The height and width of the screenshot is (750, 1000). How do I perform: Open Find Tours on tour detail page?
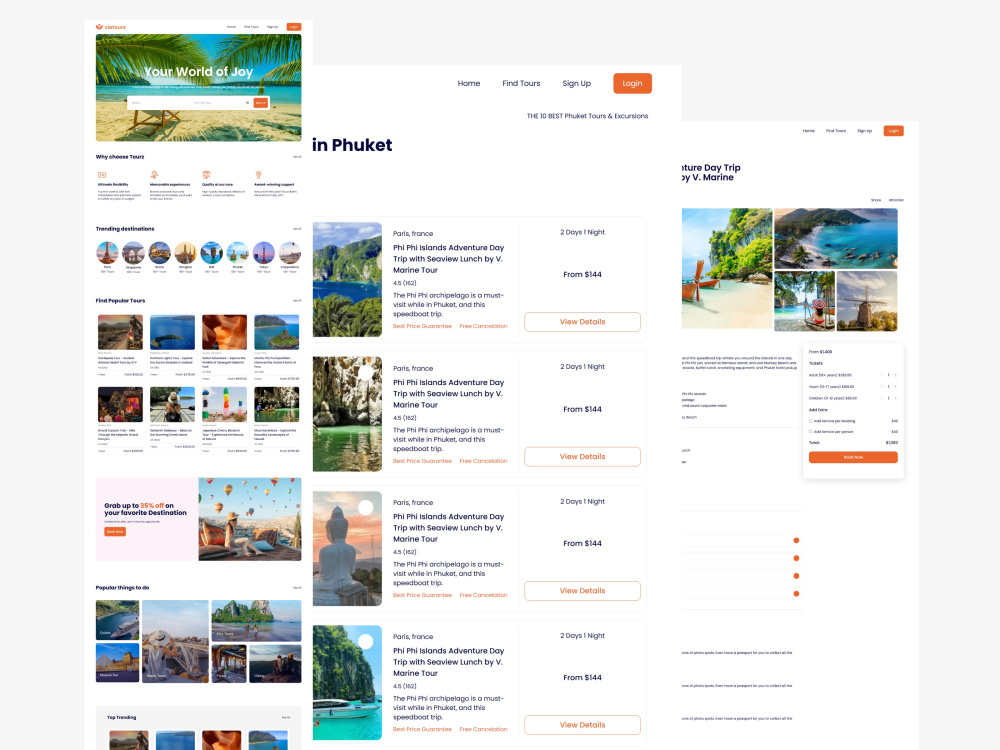click(835, 131)
